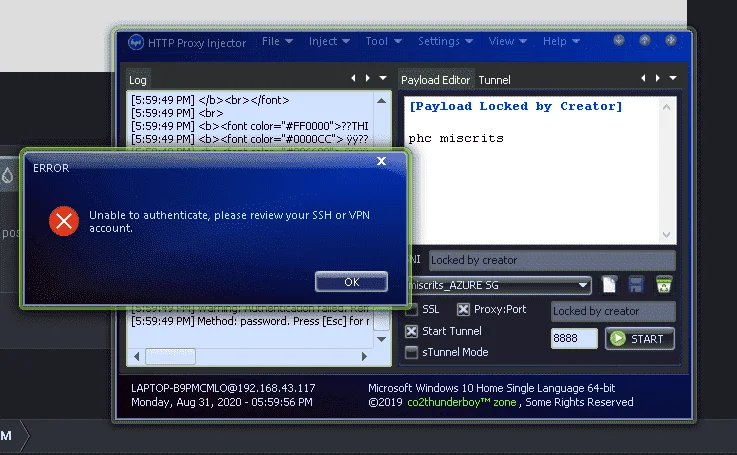The image size is (737, 455).
Task: Close the ERROR dialog with the X
Action: coord(382,161)
